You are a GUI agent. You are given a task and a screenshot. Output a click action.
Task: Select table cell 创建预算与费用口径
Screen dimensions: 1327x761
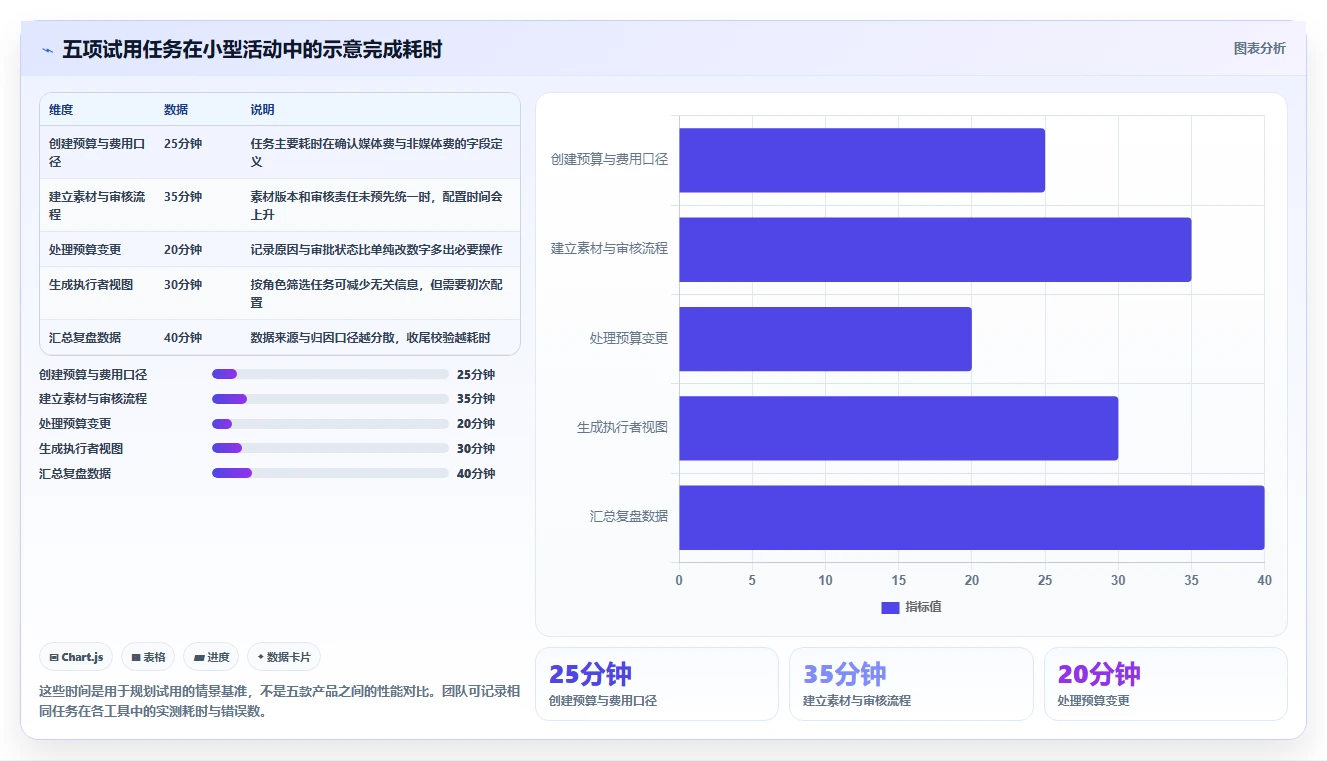coord(98,153)
